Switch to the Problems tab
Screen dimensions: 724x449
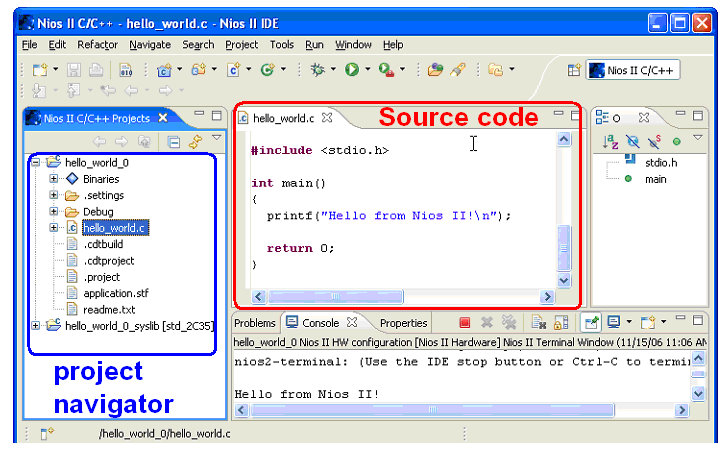254,323
